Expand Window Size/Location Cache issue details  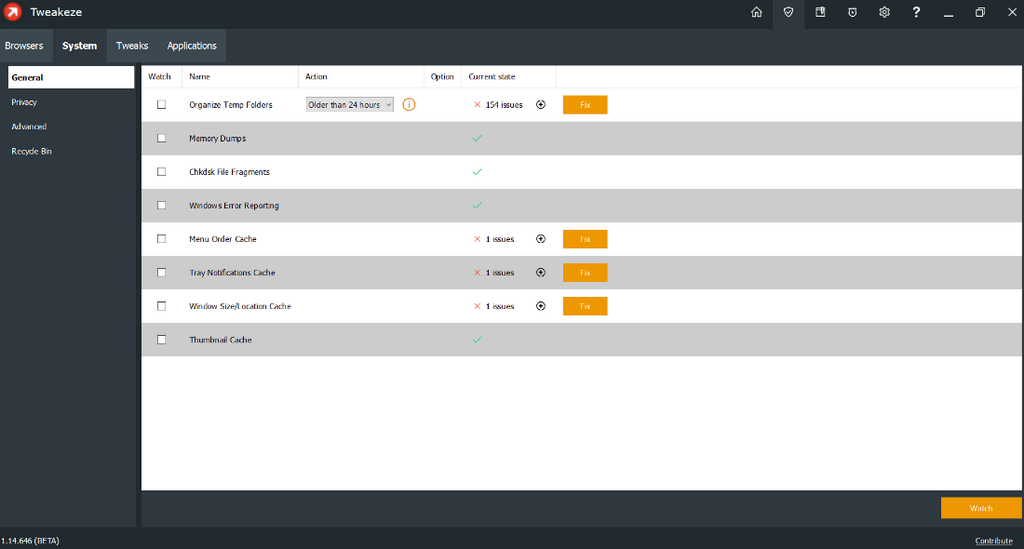pyautogui.click(x=541, y=306)
